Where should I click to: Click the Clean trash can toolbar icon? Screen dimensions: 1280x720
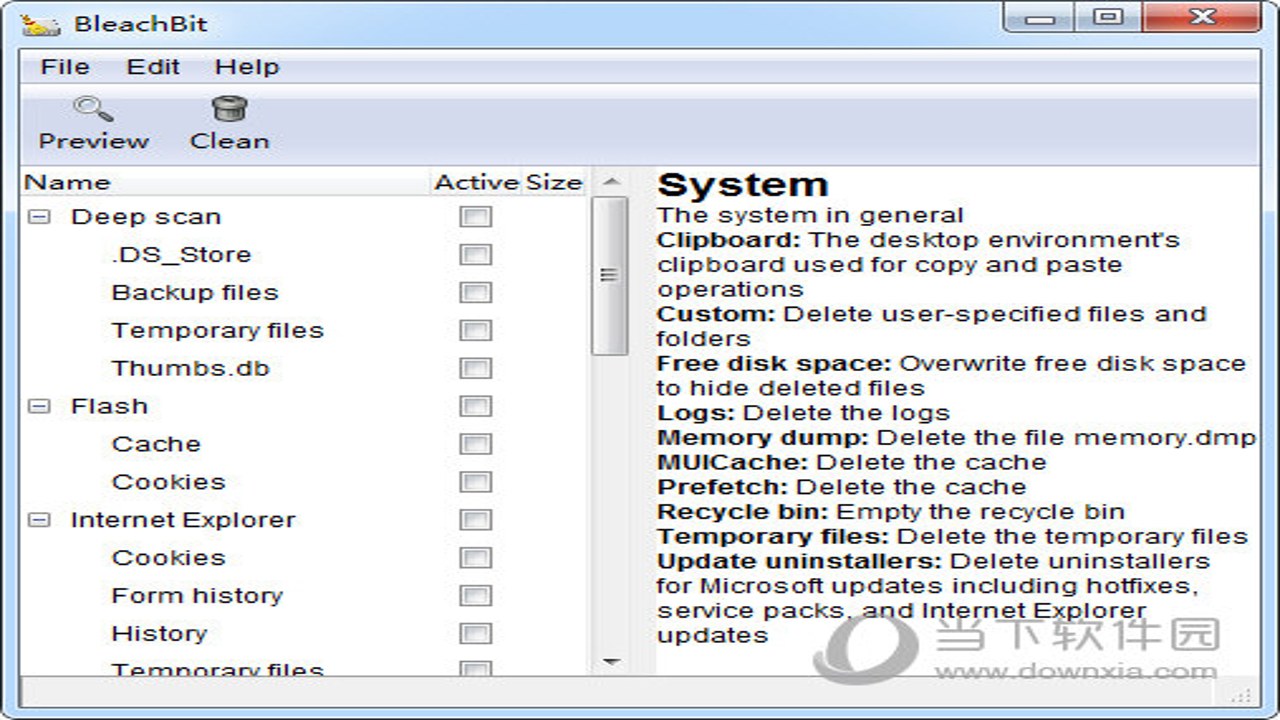229,108
